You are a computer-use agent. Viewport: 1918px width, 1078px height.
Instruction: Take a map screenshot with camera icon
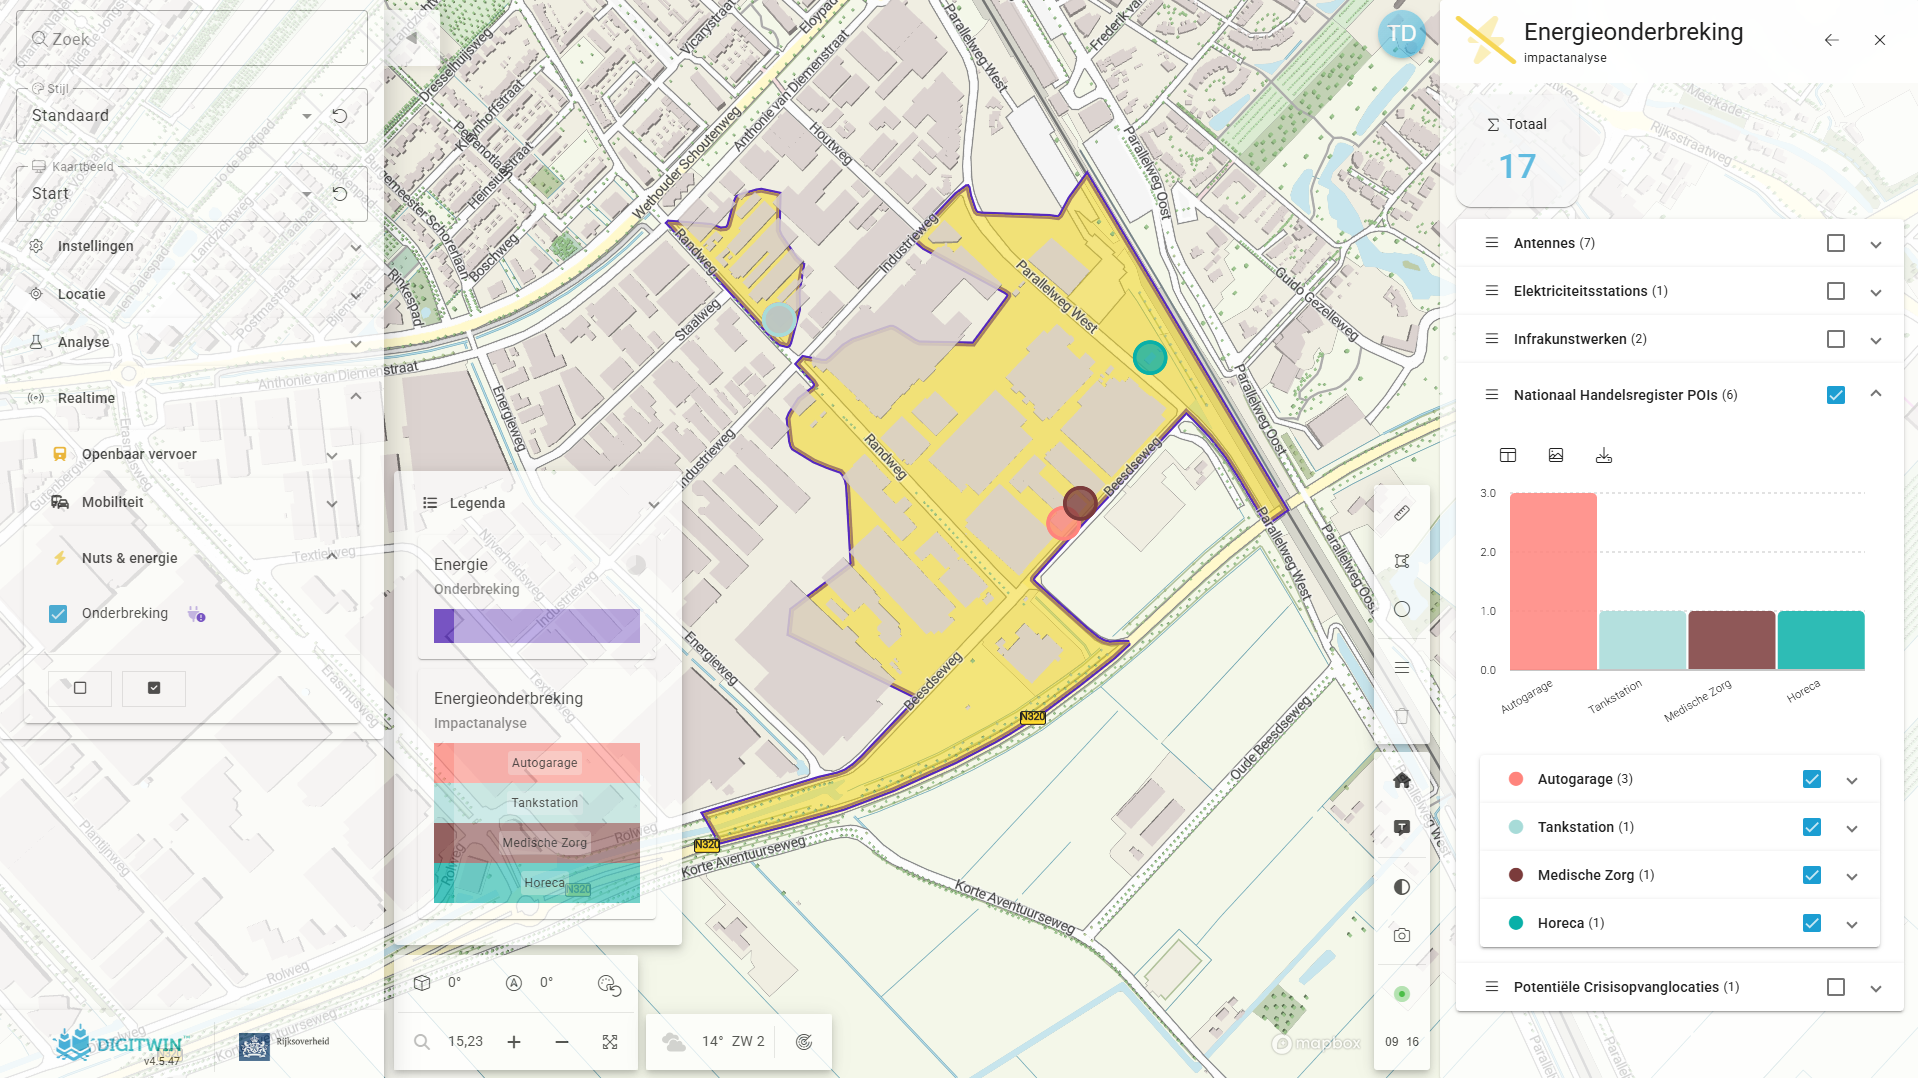pos(1402,935)
